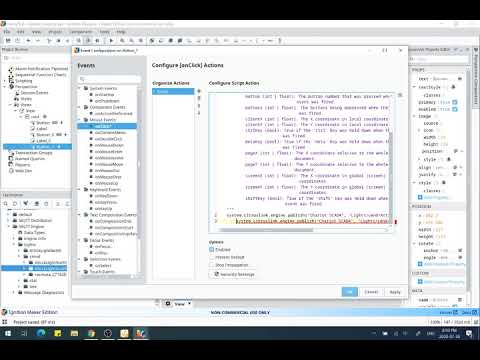480x360 pixels.
Task: Toggle the Enabled checkbox under Options
Action: [x=212, y=249]
